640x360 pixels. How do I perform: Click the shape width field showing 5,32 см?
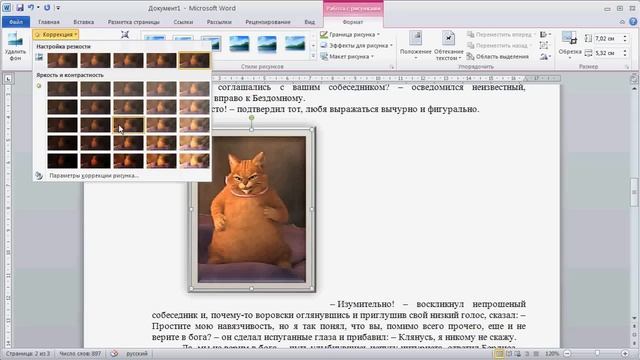608,53
